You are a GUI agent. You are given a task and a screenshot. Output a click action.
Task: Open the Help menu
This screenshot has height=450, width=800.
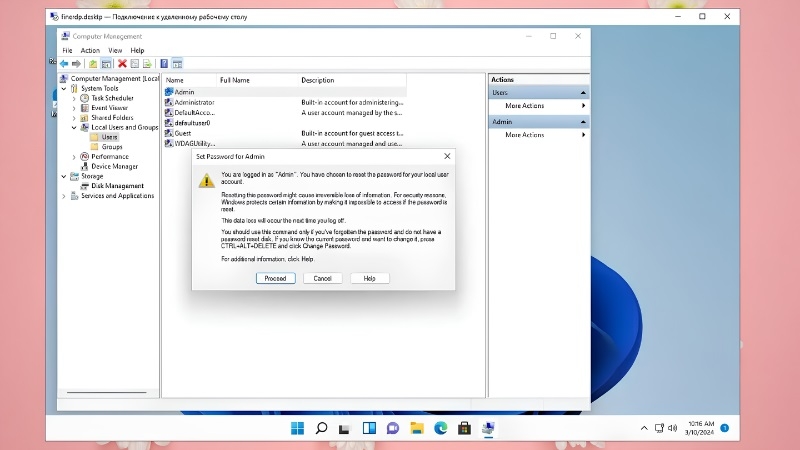[137, 50]
